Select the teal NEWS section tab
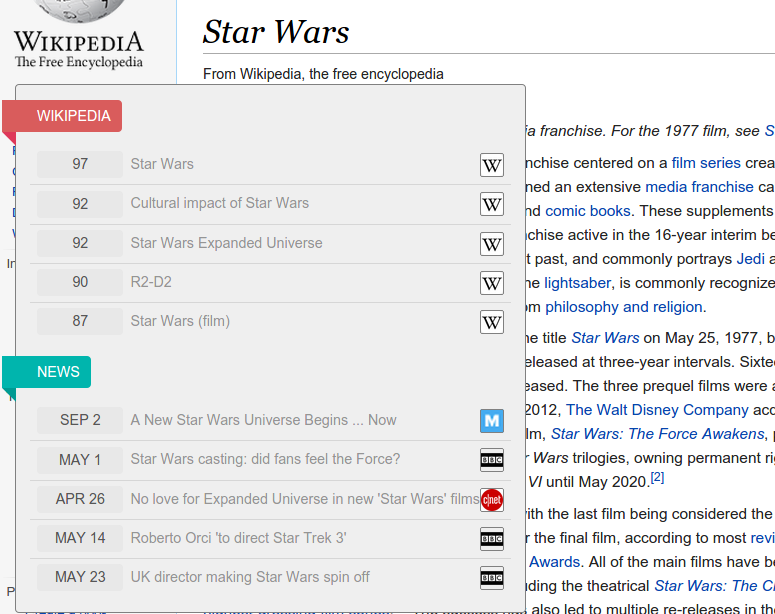The width and height of the screenshot is (775, 614). 57,372
